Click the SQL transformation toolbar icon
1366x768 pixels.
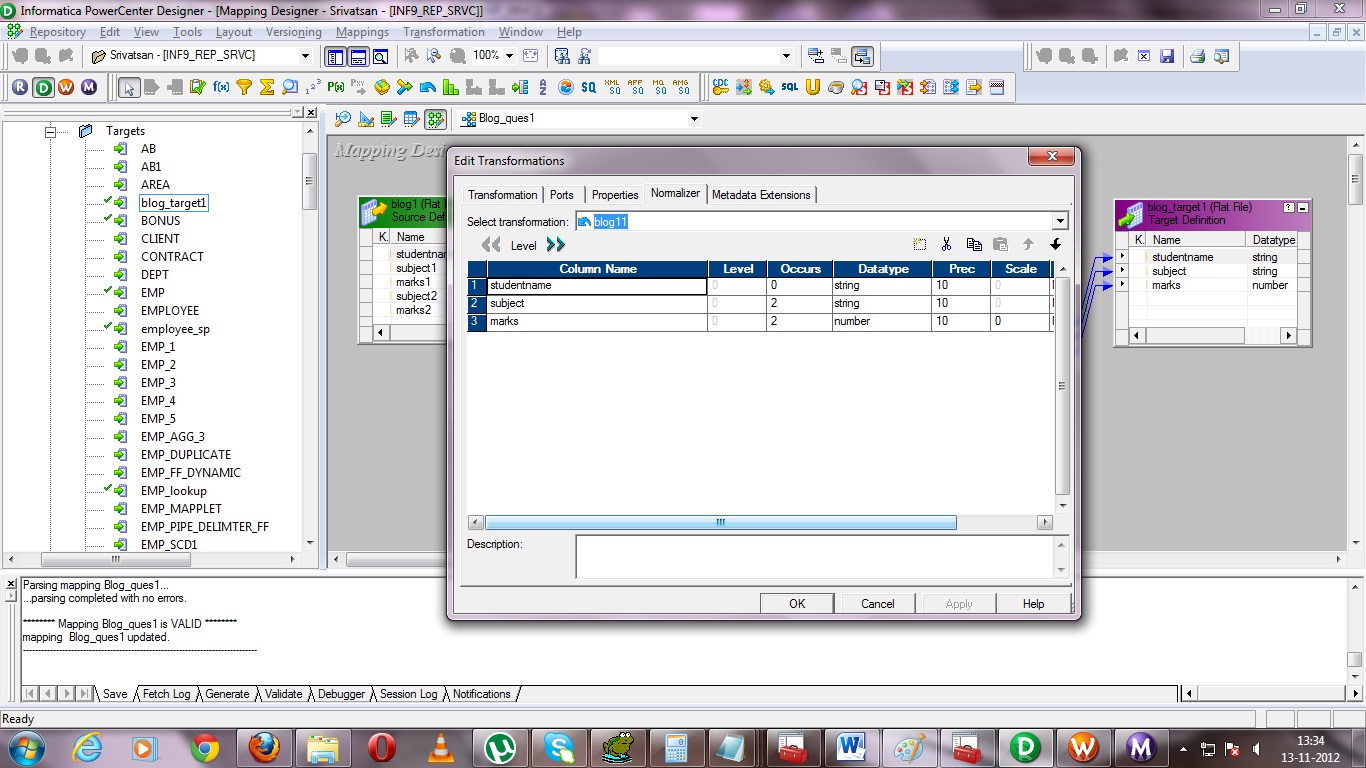(789, 87)
